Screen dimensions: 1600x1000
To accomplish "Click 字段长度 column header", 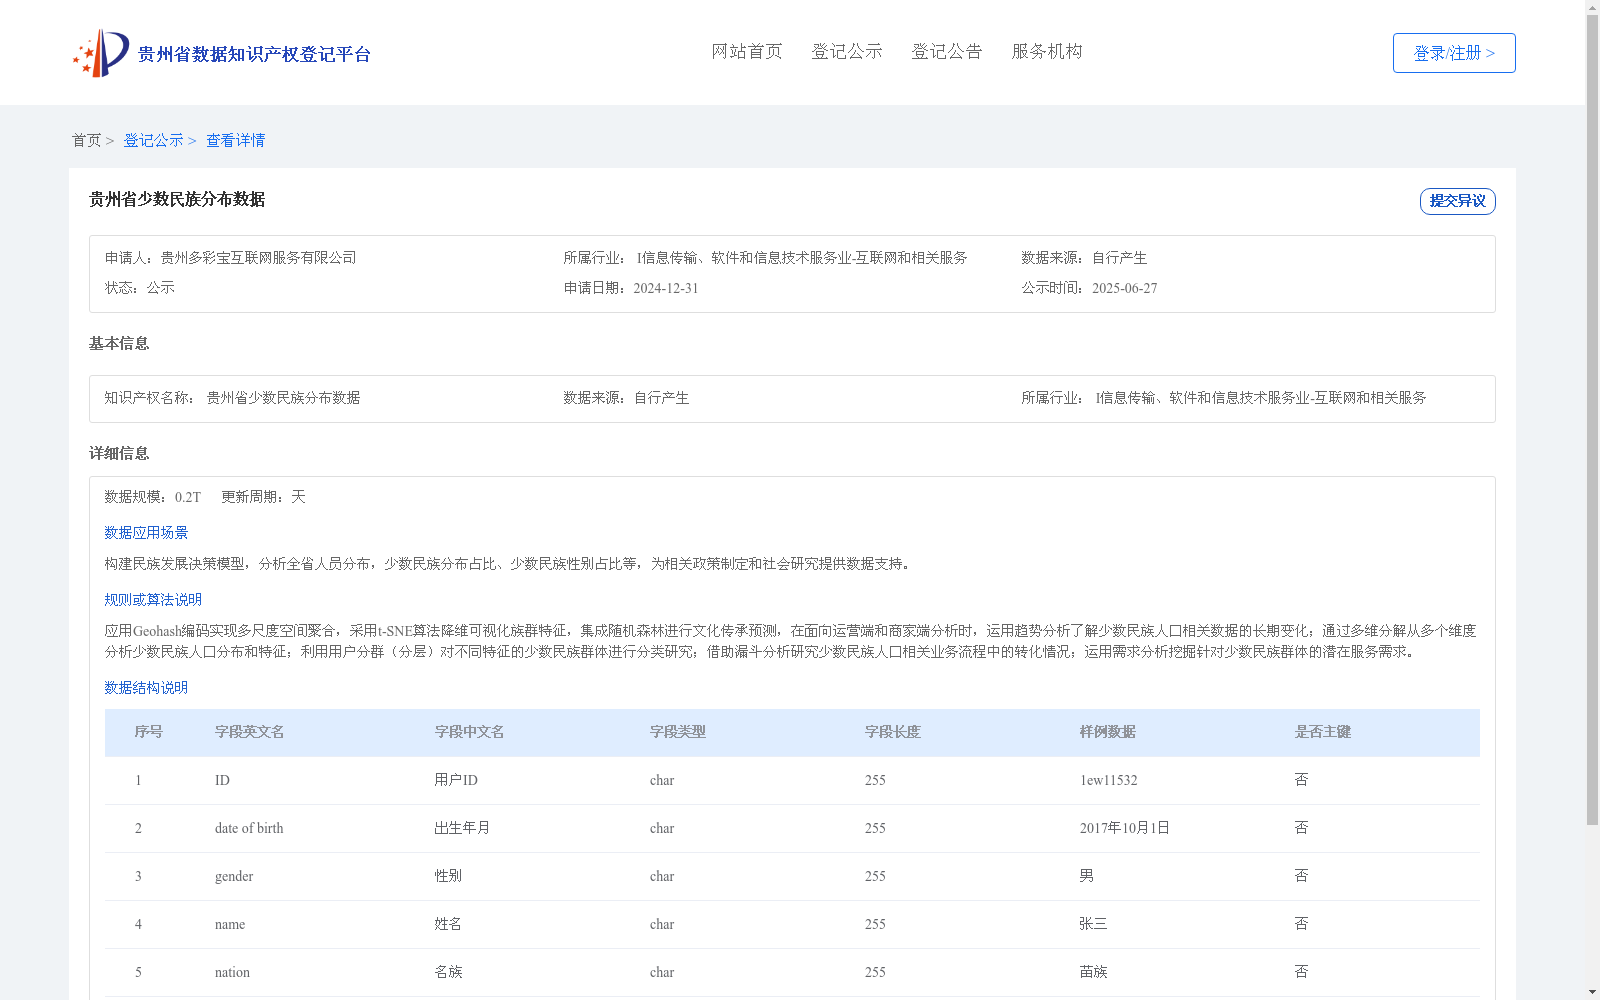I will coord(893,732).
